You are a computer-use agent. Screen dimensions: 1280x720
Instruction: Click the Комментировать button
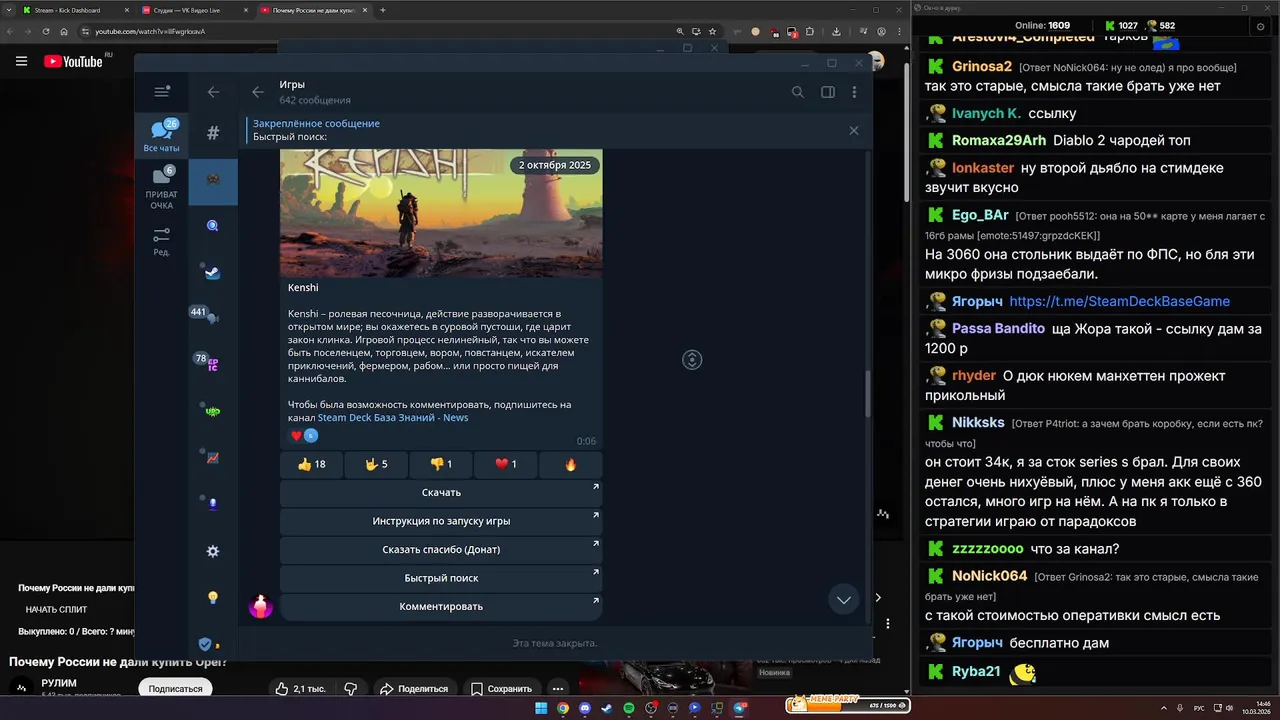pyautogui.click(x=441, y=607)
